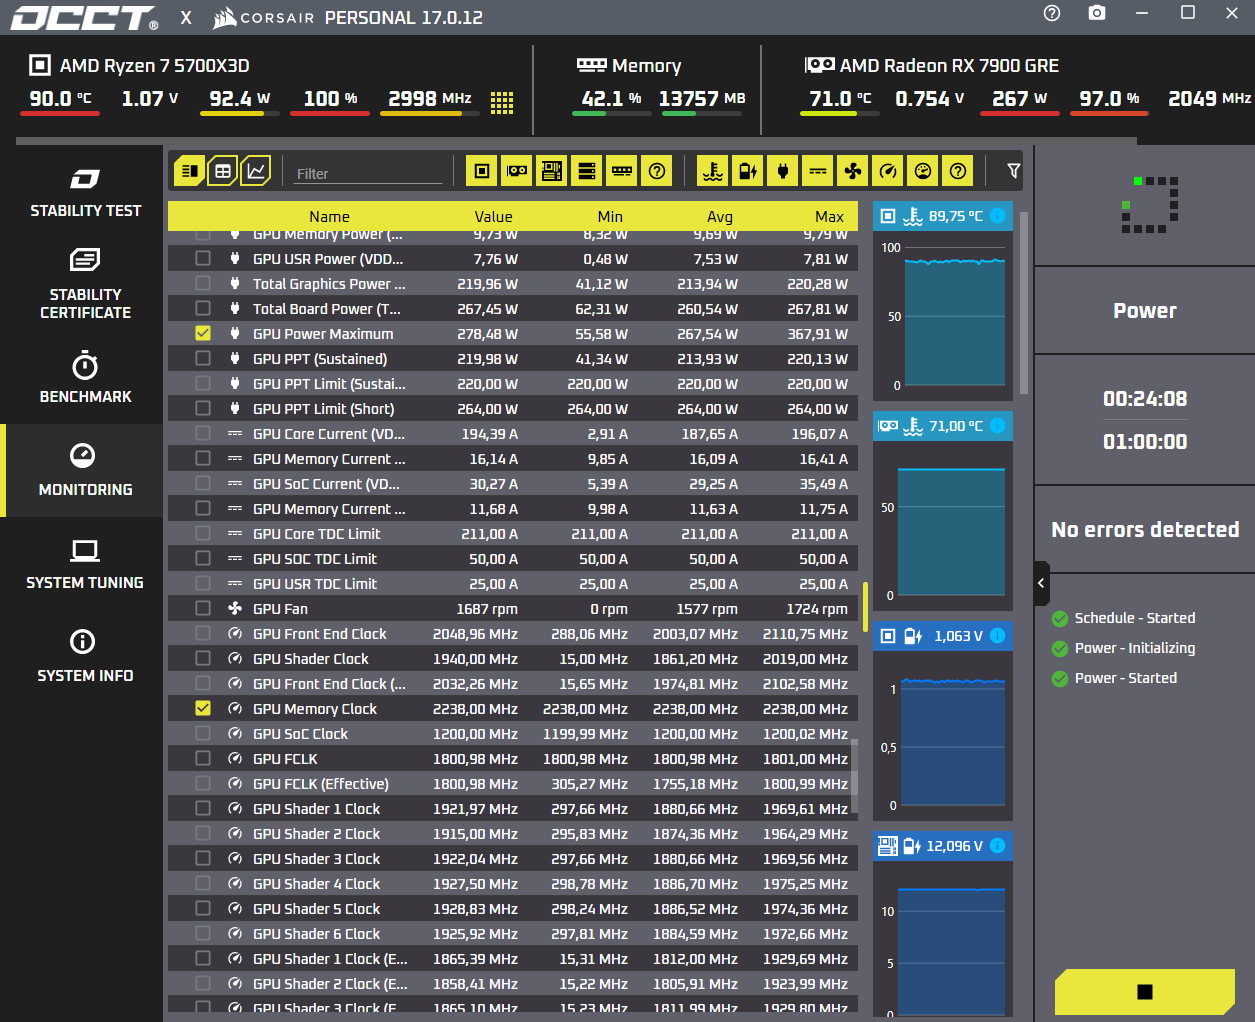The image size is (1255, 1022).
Task: Sort by the Min column header
Action: [610, 216]
